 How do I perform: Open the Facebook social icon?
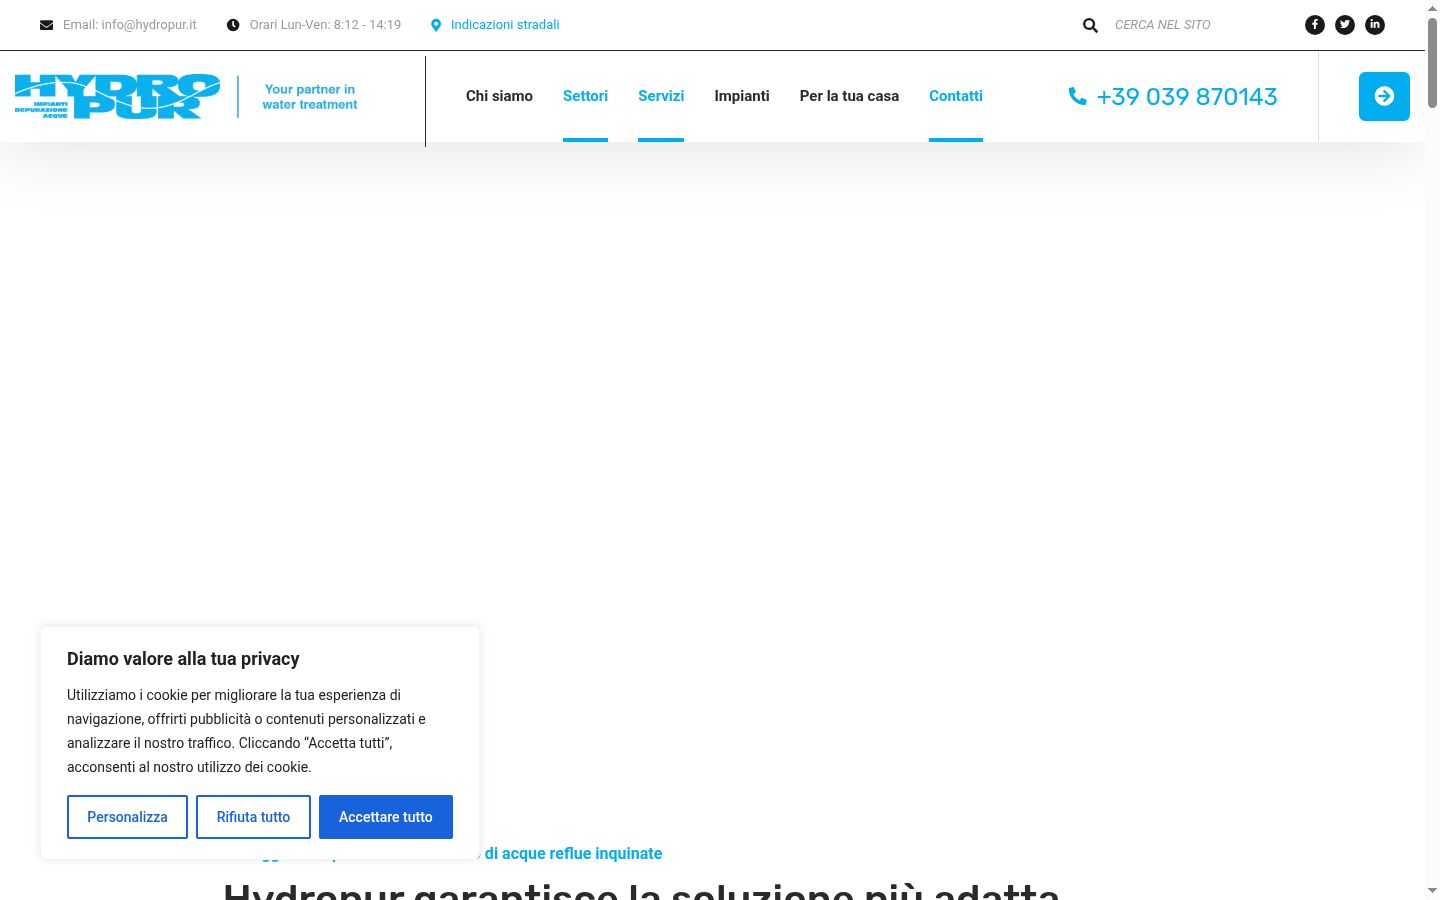point(1315,25)
